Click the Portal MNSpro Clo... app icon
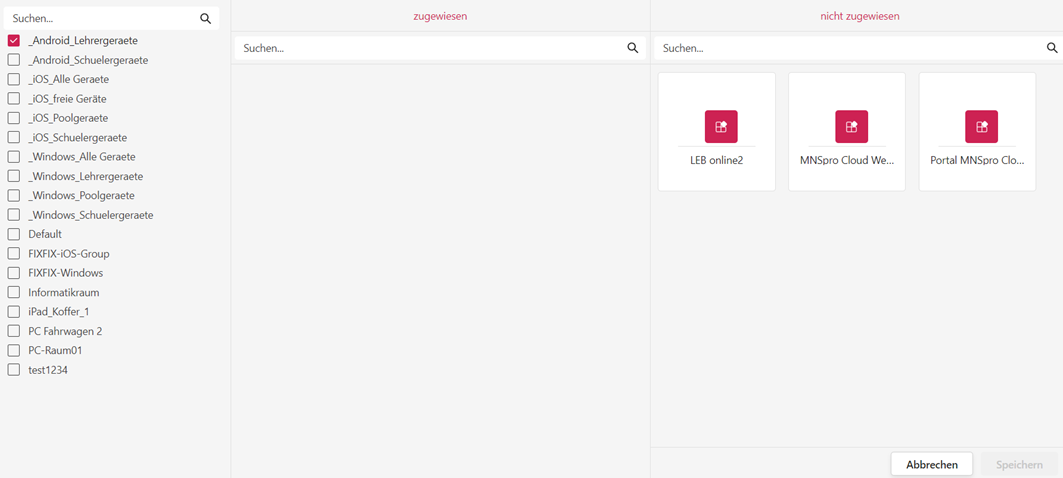 tap(981, 127)
